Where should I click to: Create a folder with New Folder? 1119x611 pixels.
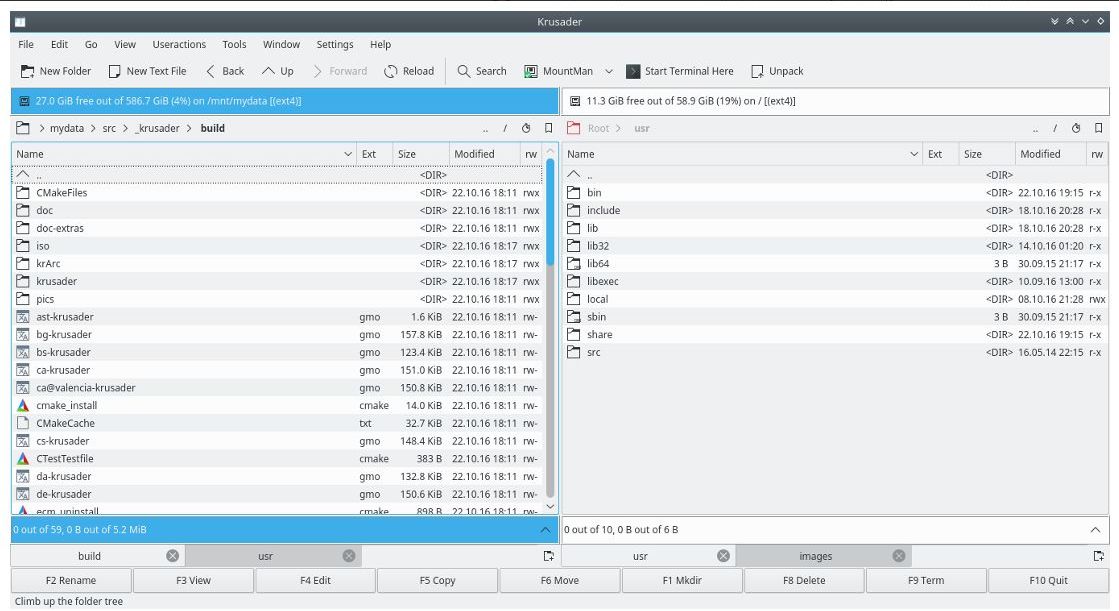click(56, 71)
